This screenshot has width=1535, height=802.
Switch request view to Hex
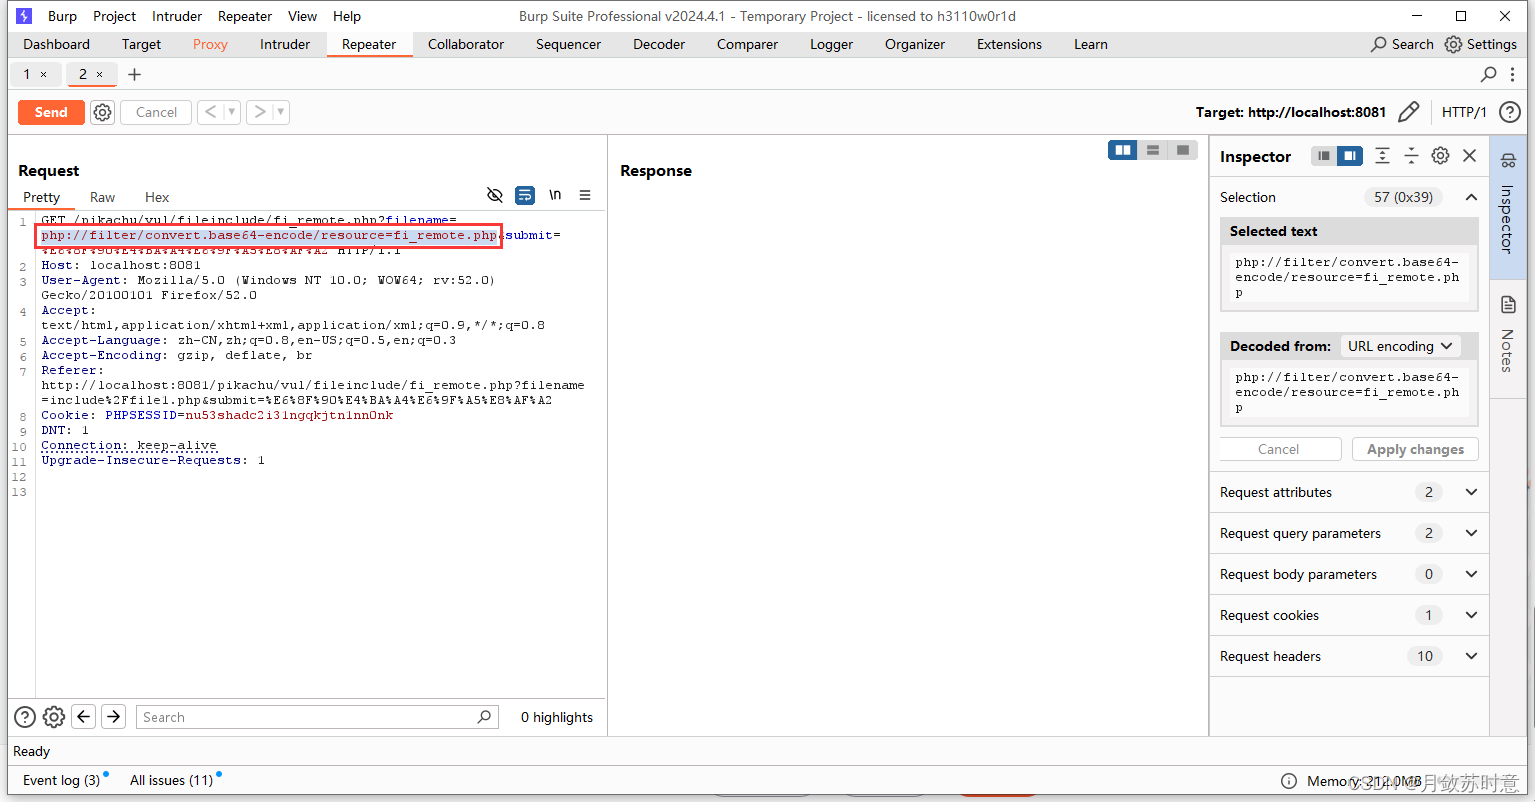[157, 197]
